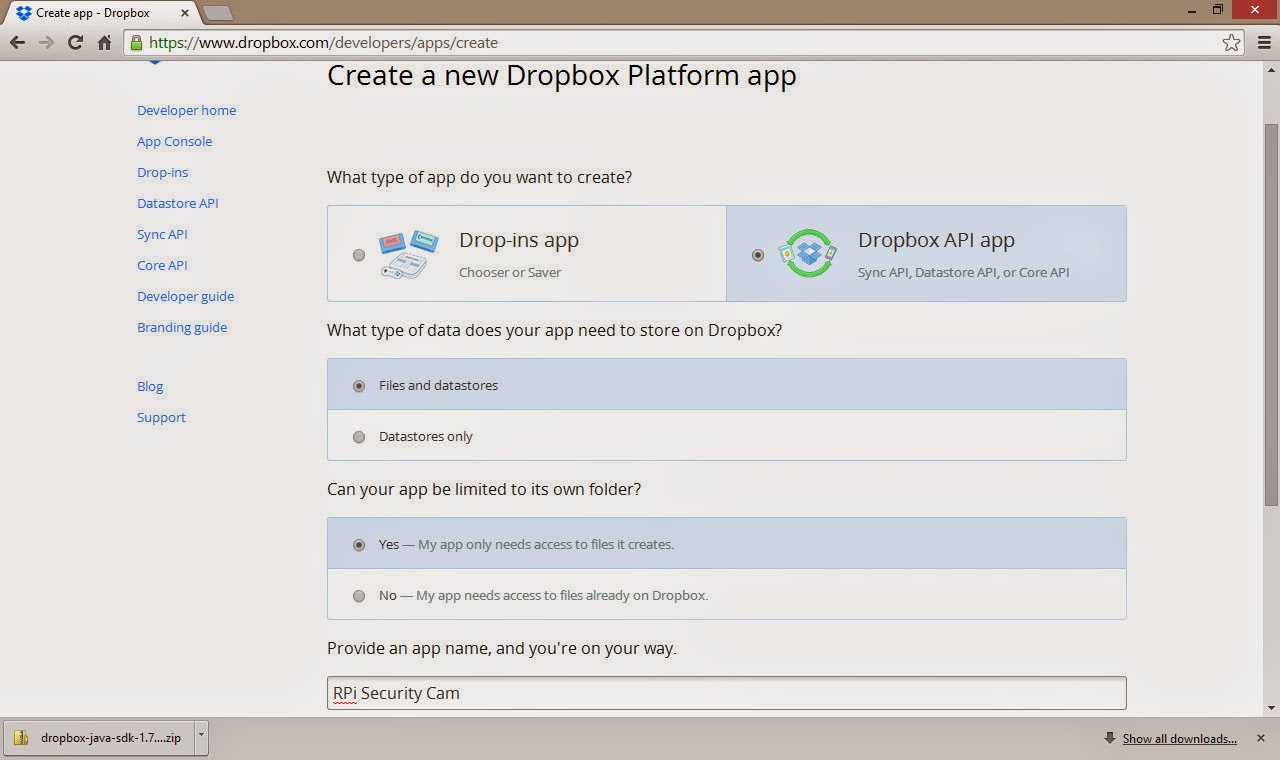Click the browser Forward arrow

point(46,42)
